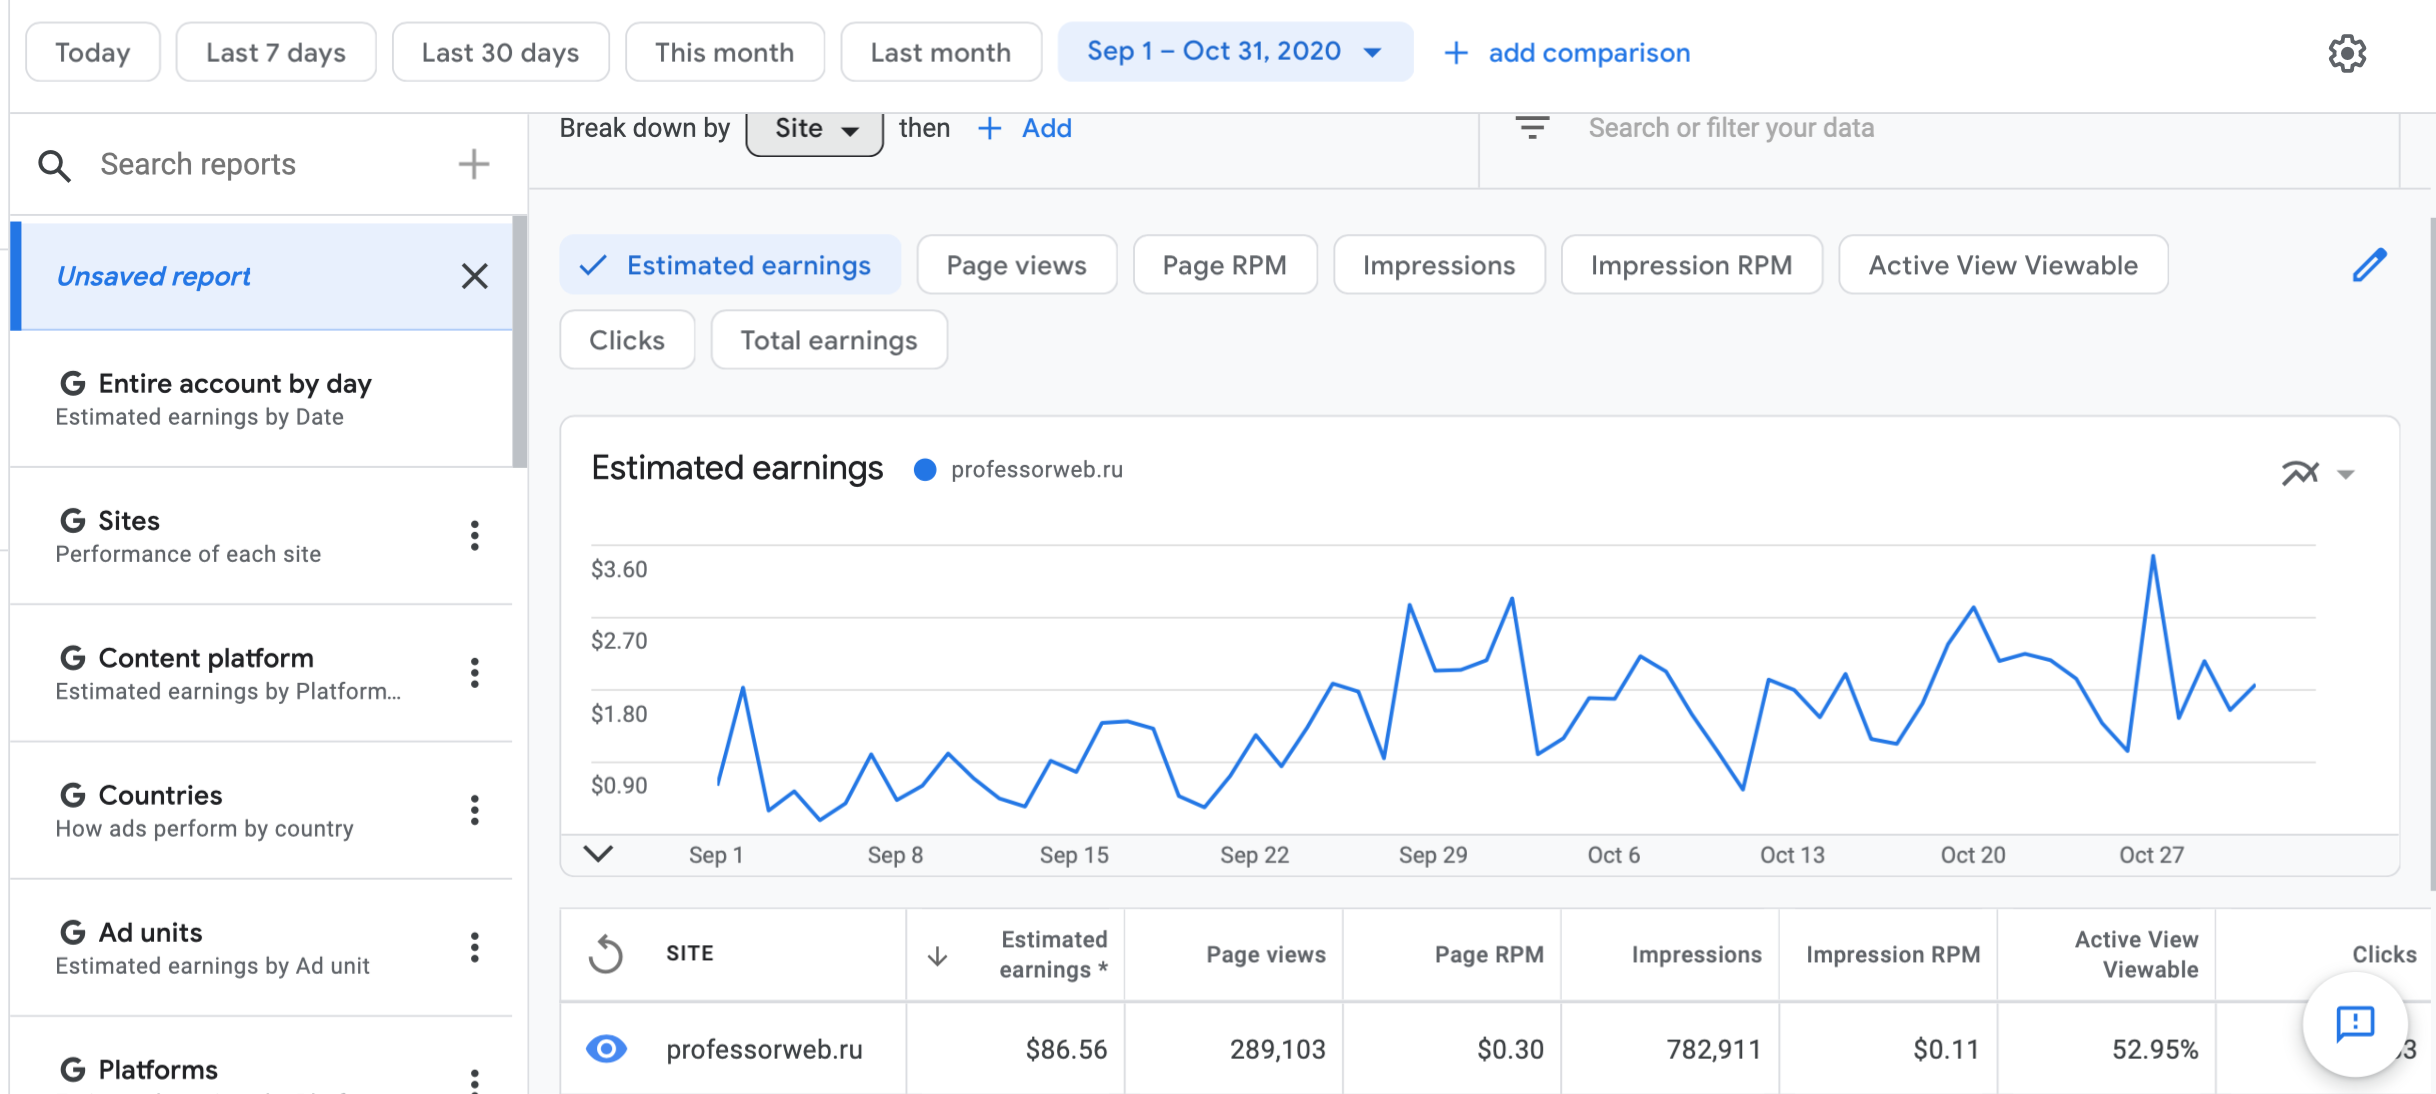
Task: Select the Last month range
Action: pyautogui.click(x=941, y=52)
